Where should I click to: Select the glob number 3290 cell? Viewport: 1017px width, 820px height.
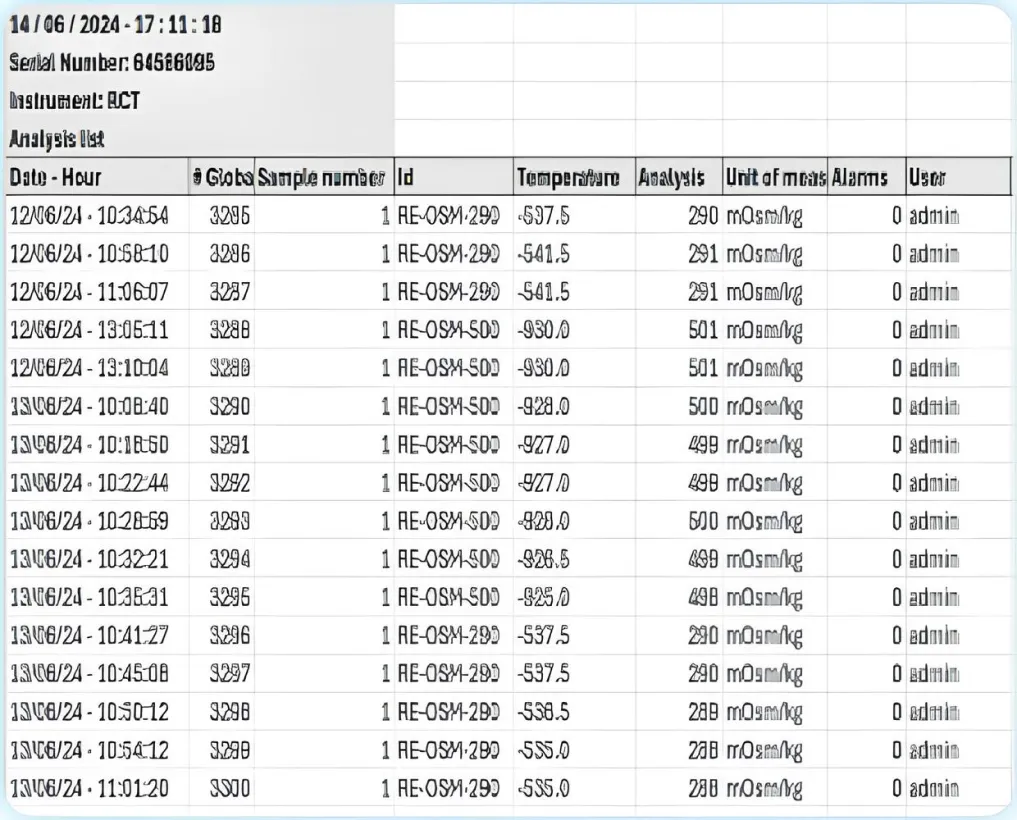click(228, 408)
